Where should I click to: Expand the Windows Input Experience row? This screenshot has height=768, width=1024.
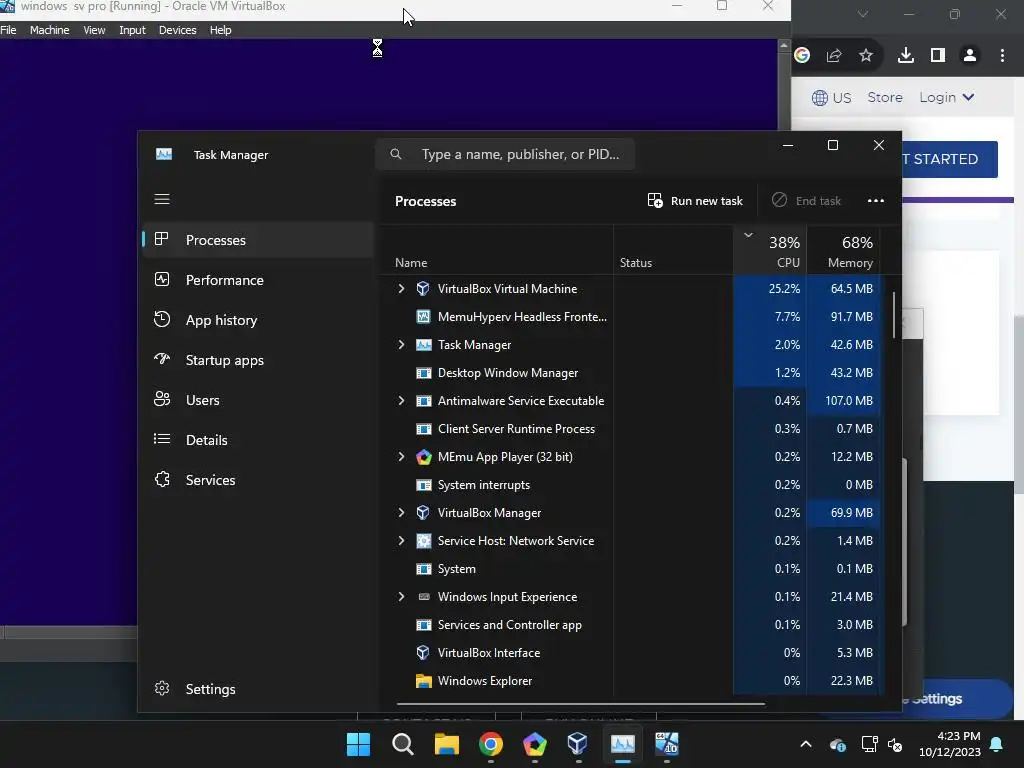(x=401, y=597)
